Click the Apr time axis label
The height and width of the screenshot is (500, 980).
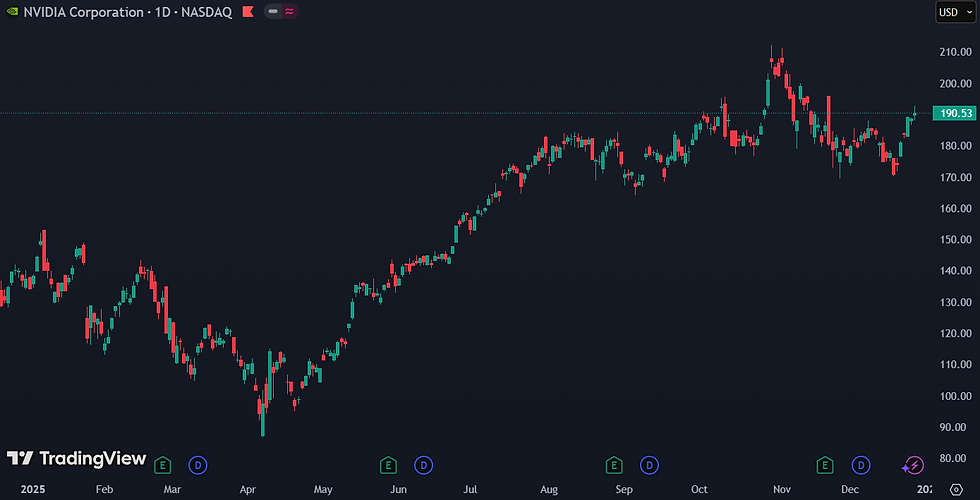pyautogui.click(x=248, y=489)
